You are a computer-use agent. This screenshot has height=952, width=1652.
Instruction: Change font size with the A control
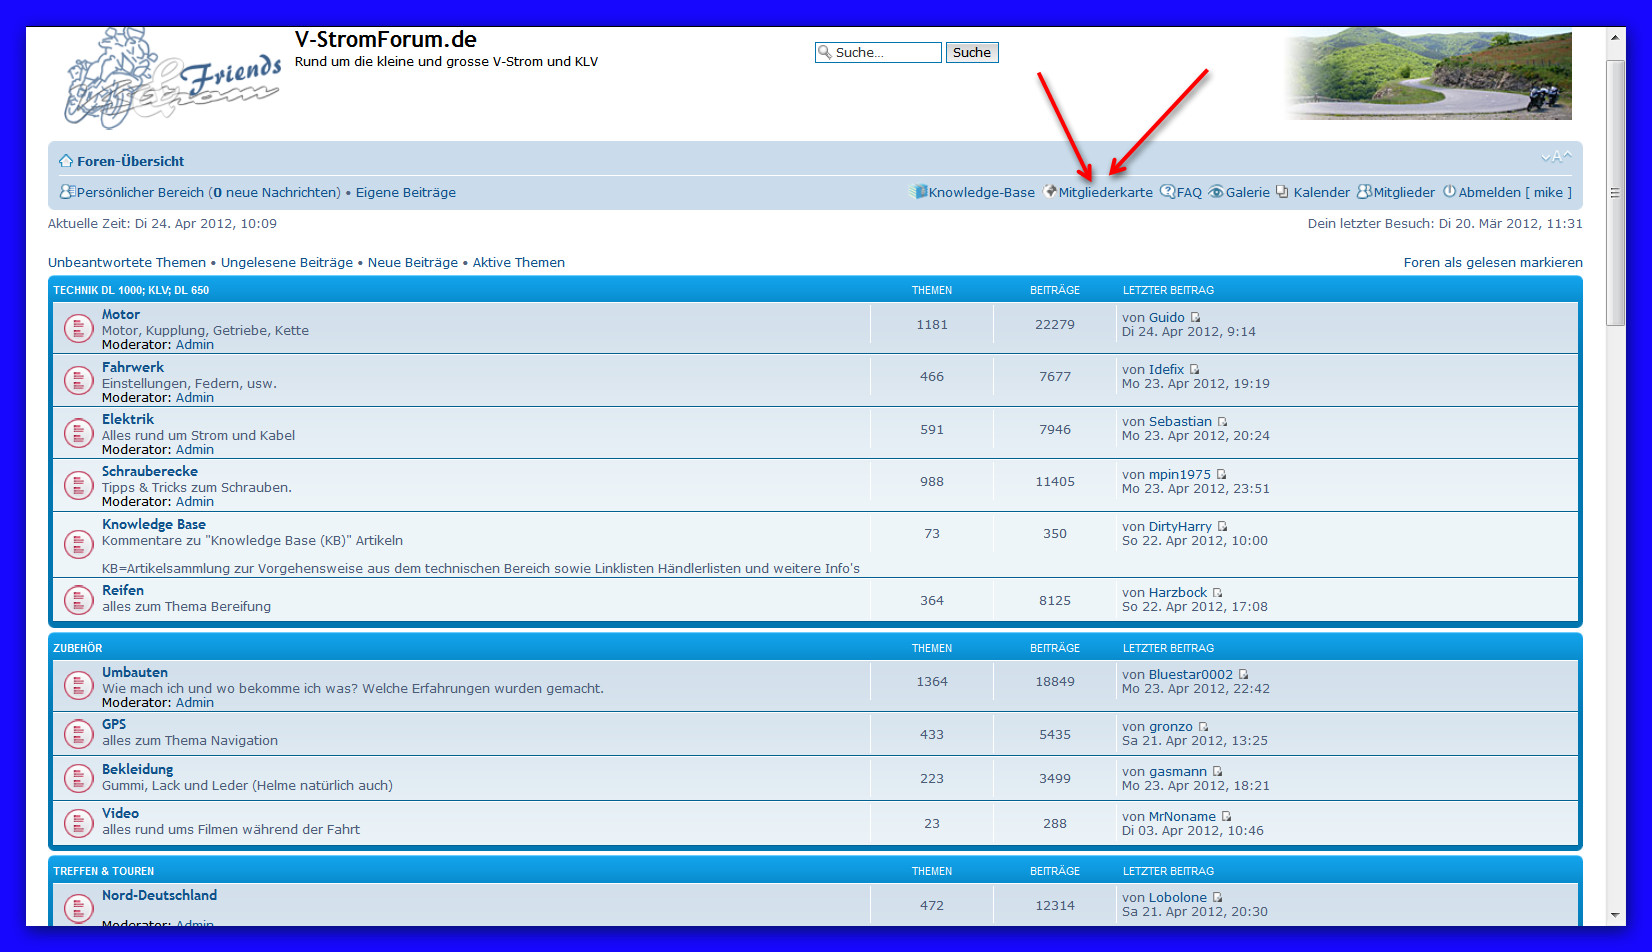point(1556,157)
